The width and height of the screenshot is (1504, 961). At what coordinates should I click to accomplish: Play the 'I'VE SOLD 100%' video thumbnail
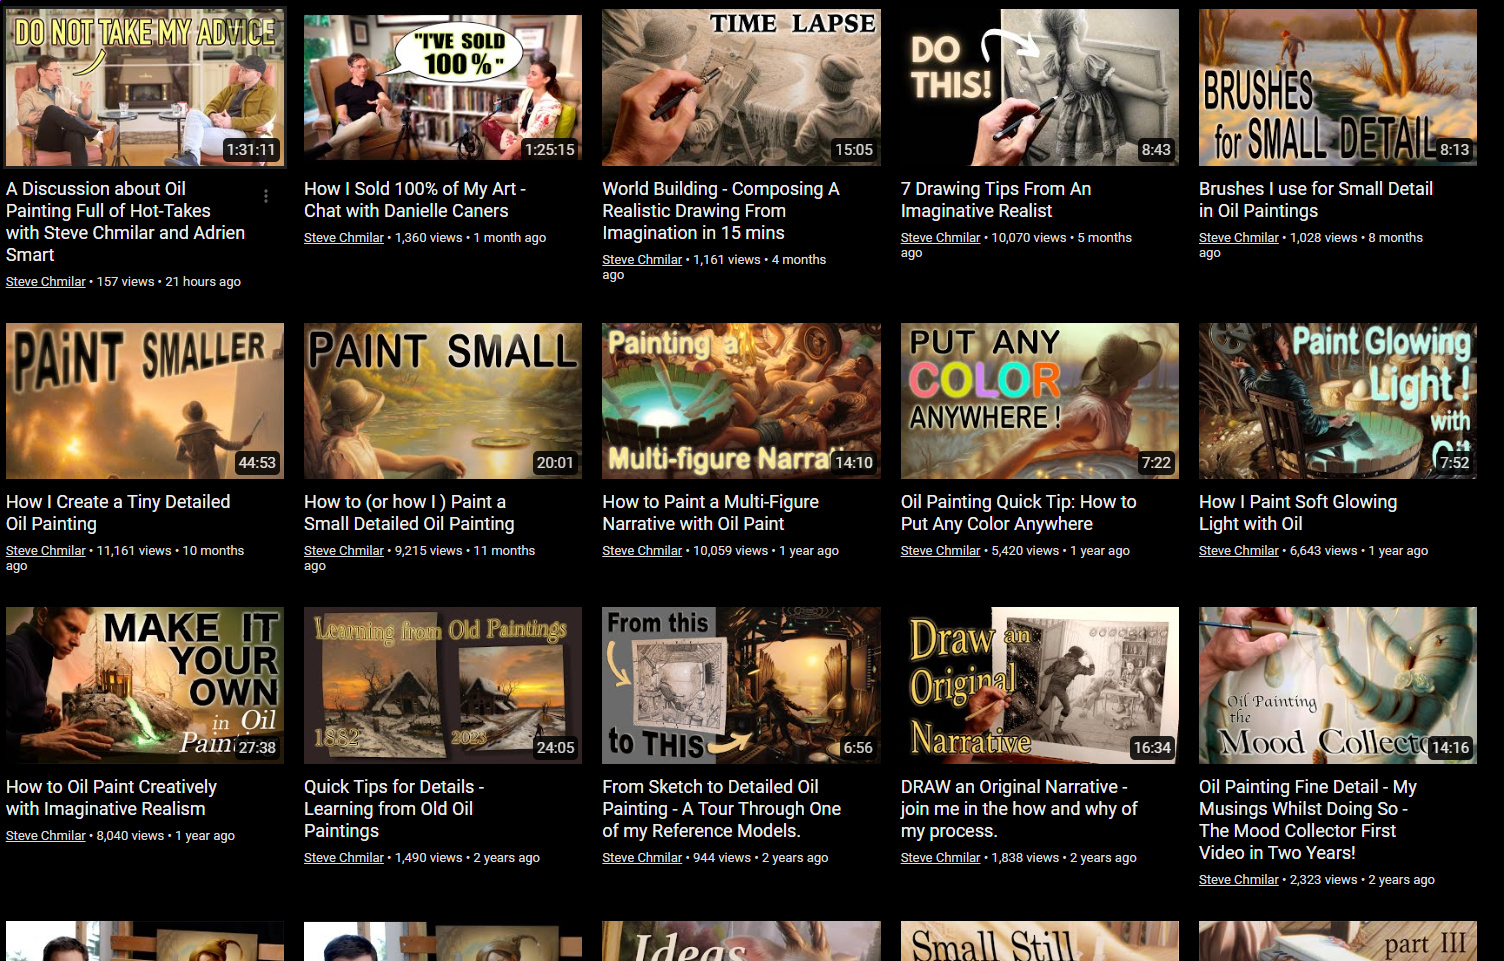pyautogui.click(x=443, y=87)
